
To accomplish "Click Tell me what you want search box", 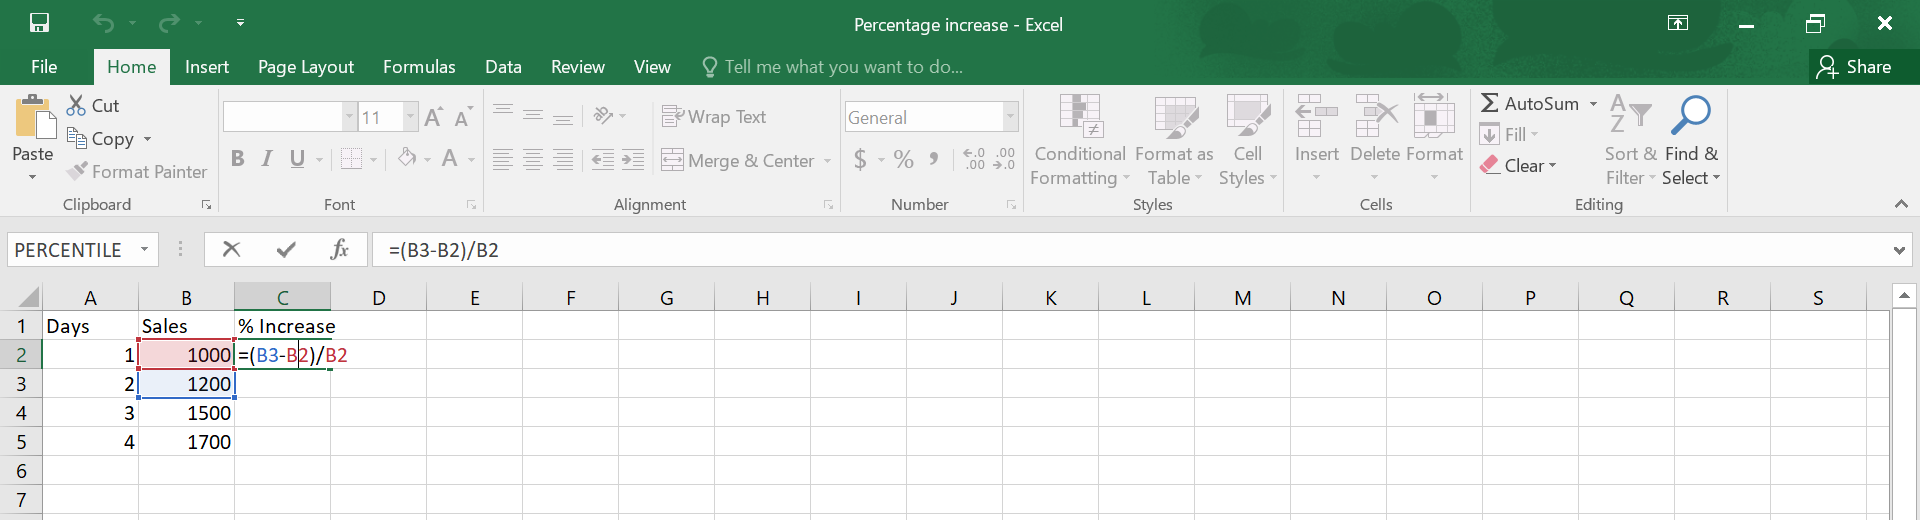I will point(833,67).
